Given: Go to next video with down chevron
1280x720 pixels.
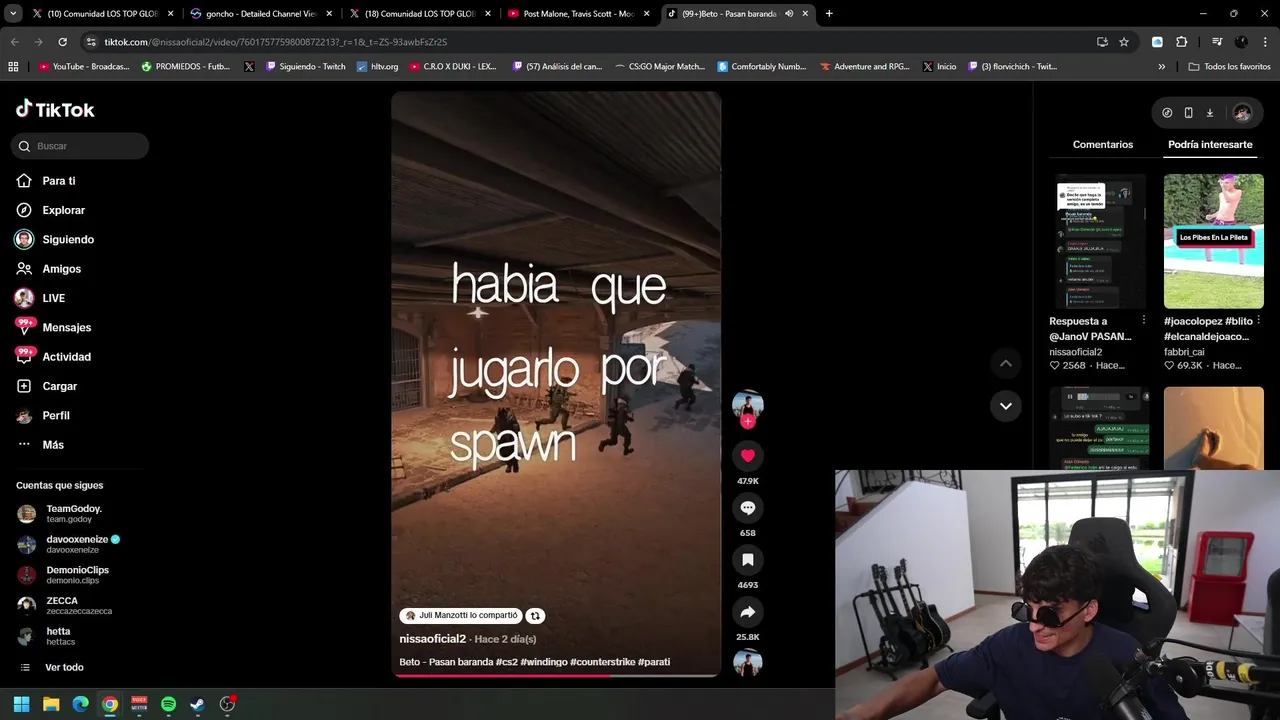Looking at the screenshot, I should pyautogui.click(x=1005, y=406).
